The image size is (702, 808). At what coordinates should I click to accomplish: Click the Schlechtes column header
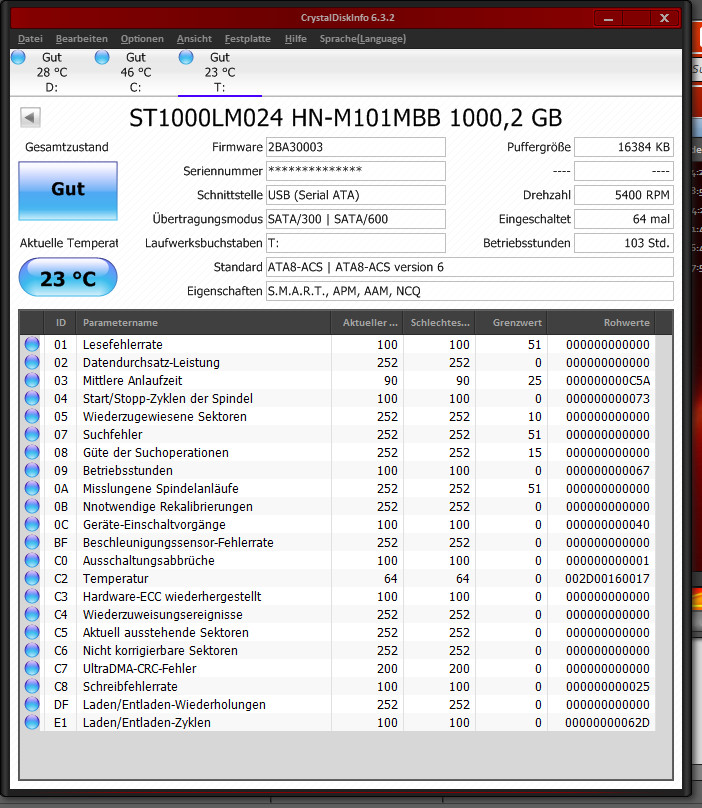click(439, 323)
